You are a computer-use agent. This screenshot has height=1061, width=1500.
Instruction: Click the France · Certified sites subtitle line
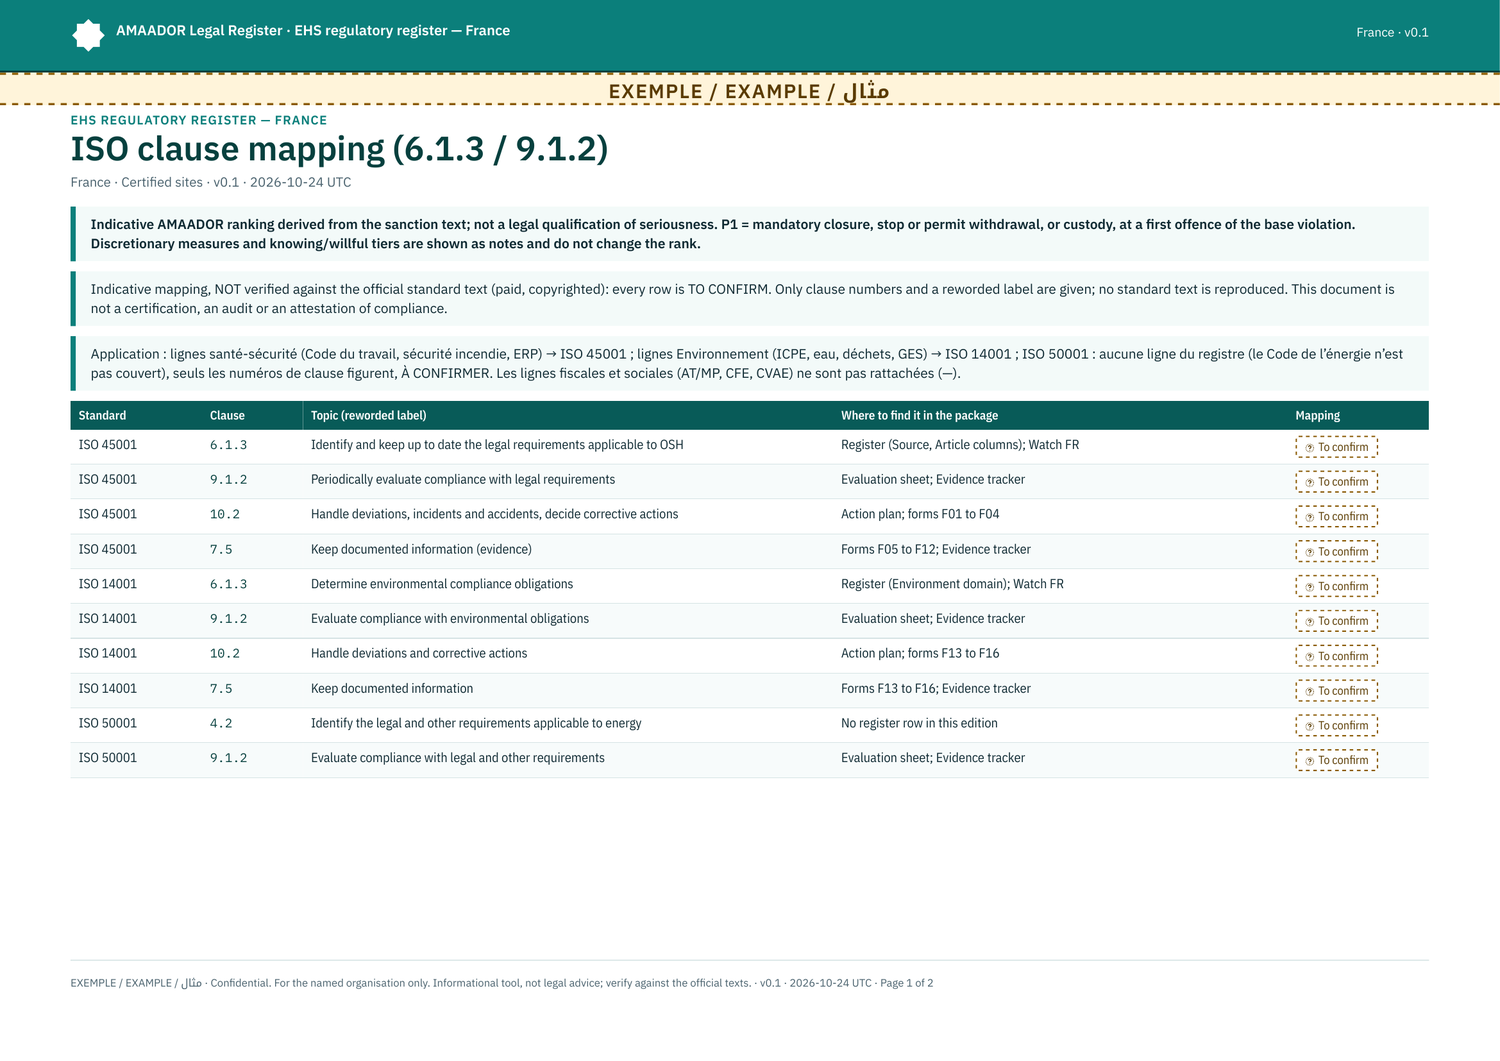[211, 182]
